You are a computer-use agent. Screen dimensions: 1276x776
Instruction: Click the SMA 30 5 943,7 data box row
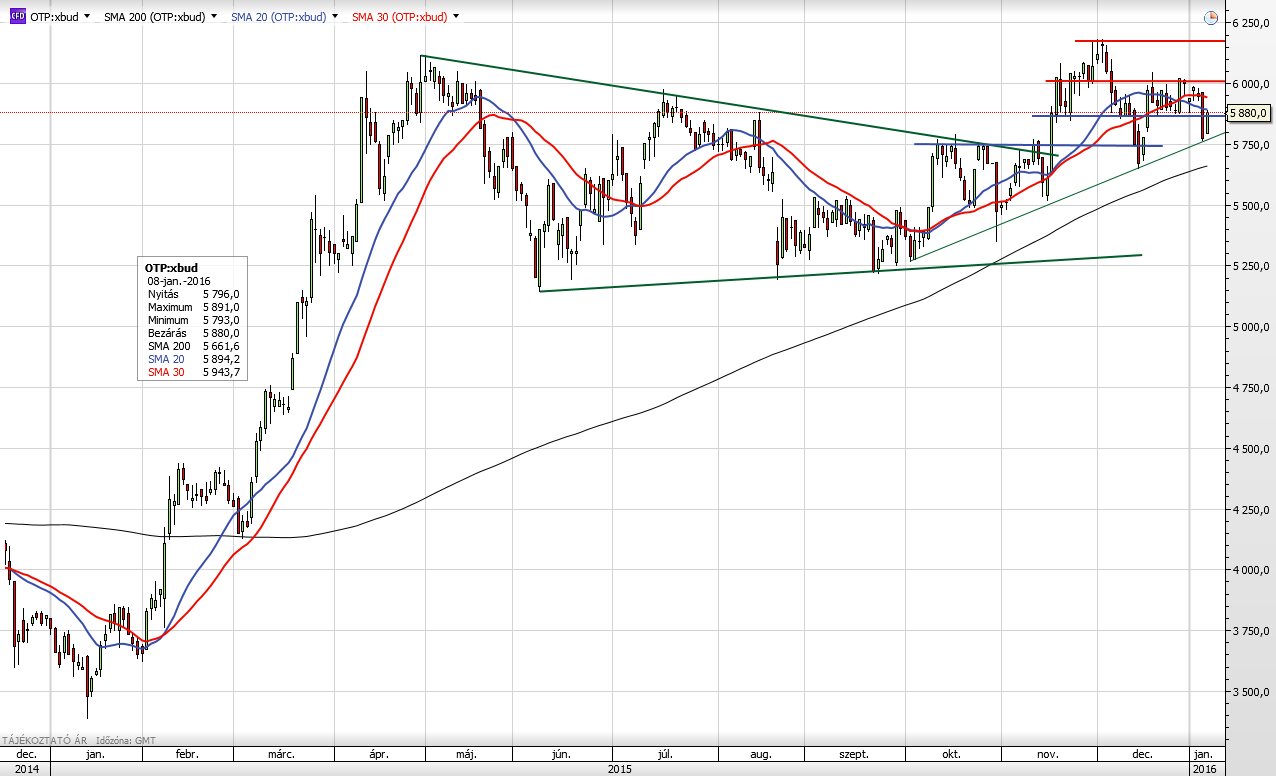pyautogui.click(x=192, y=372)
